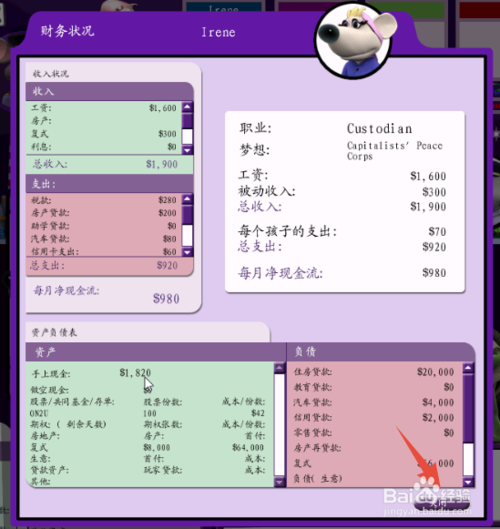Click the 房产贷款 $200 expense row
Viewport: 500px width, 529px height.
click(x=104, y=213)
